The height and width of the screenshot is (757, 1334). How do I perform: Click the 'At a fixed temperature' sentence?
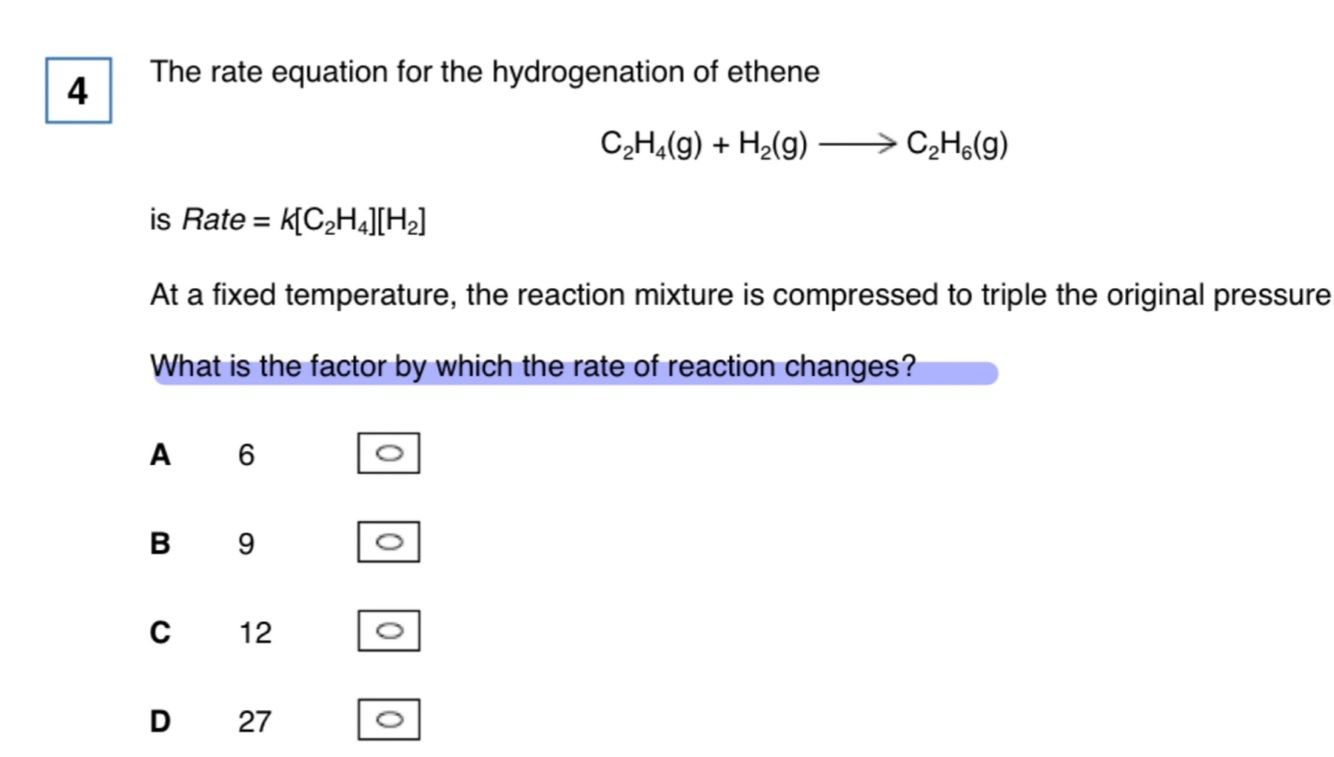tap(740, 296)
